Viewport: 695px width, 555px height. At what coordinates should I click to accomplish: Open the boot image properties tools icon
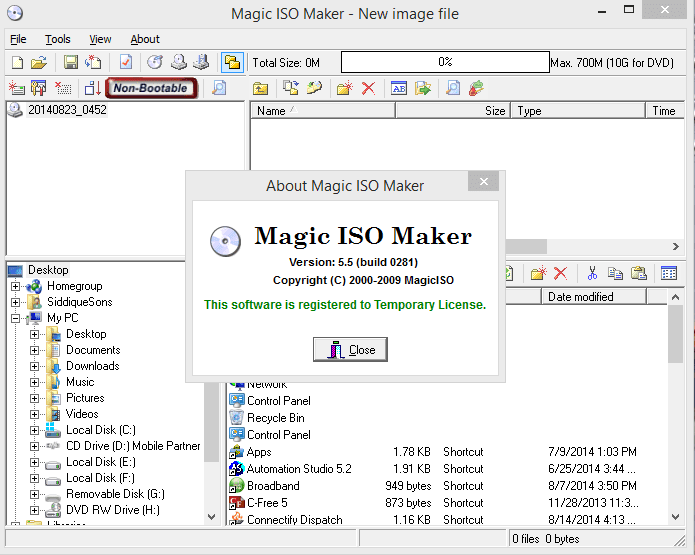[39, 88]
